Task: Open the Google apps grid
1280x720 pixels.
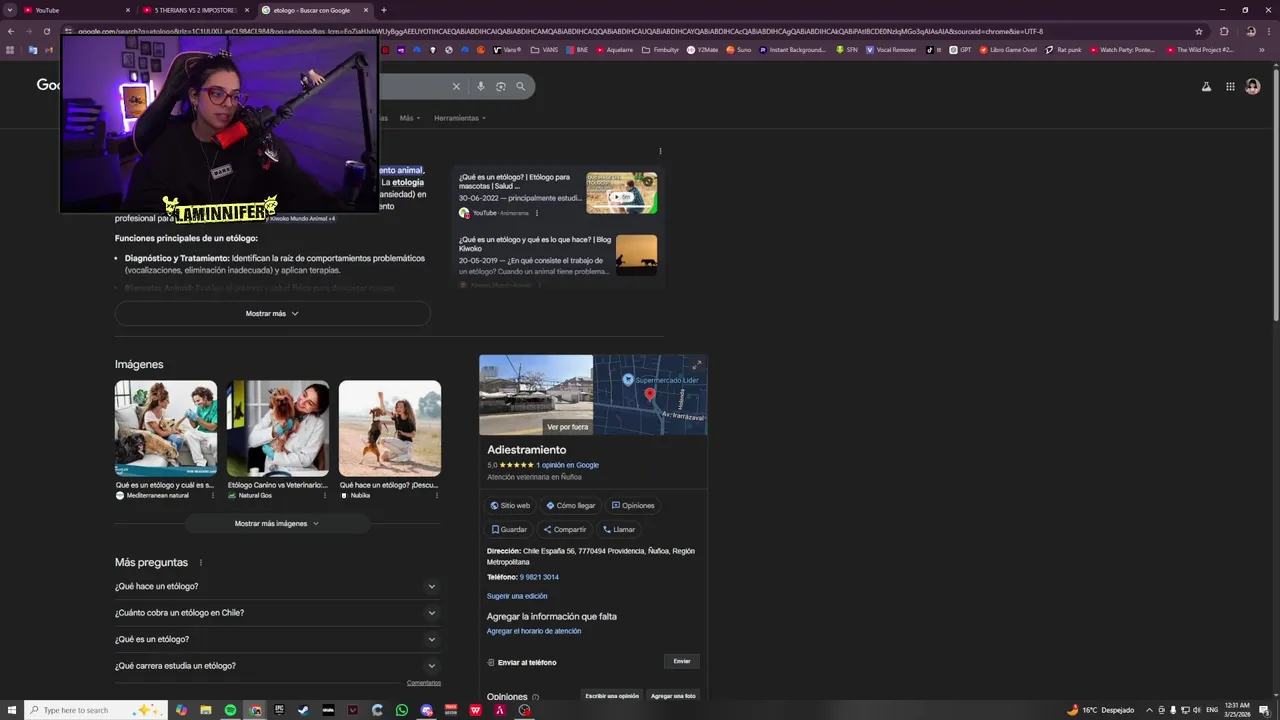Action: click(1230, 87)
